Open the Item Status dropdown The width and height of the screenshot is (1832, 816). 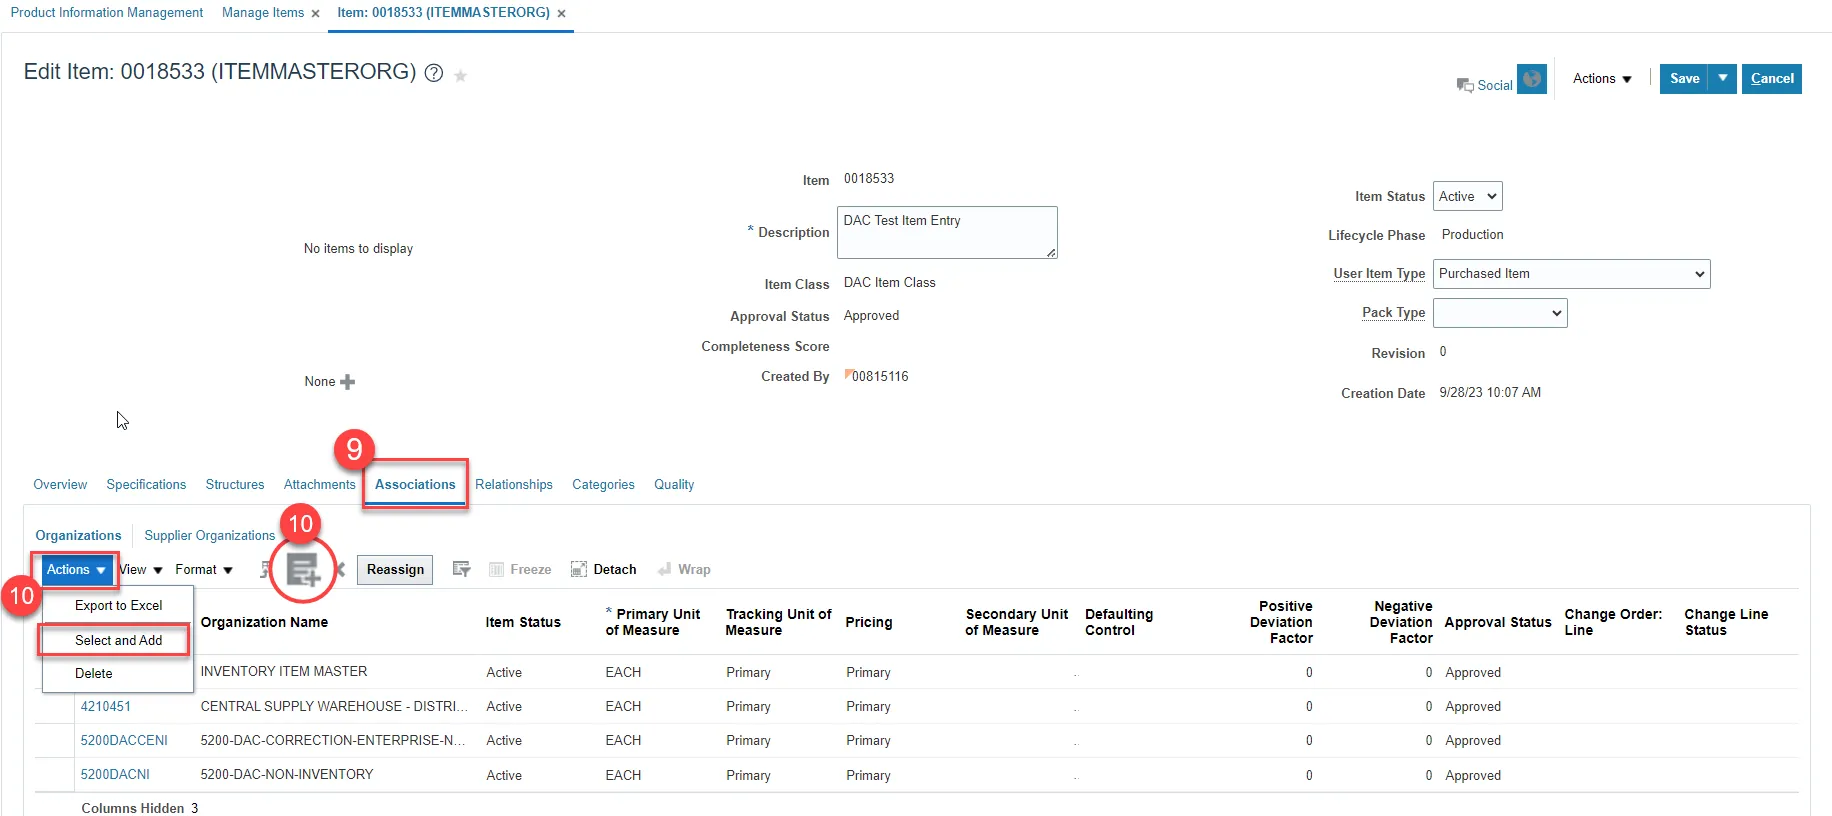(1467, 197)
